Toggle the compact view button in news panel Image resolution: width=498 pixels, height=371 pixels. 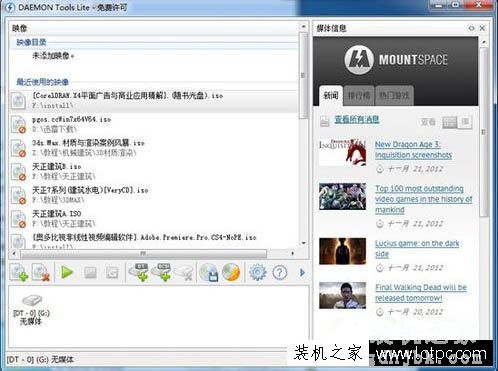(465, 122)
